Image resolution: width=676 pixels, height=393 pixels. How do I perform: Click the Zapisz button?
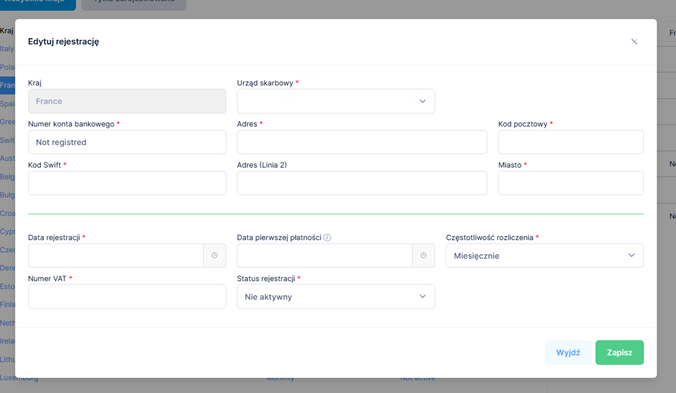[x=620, y=352]
